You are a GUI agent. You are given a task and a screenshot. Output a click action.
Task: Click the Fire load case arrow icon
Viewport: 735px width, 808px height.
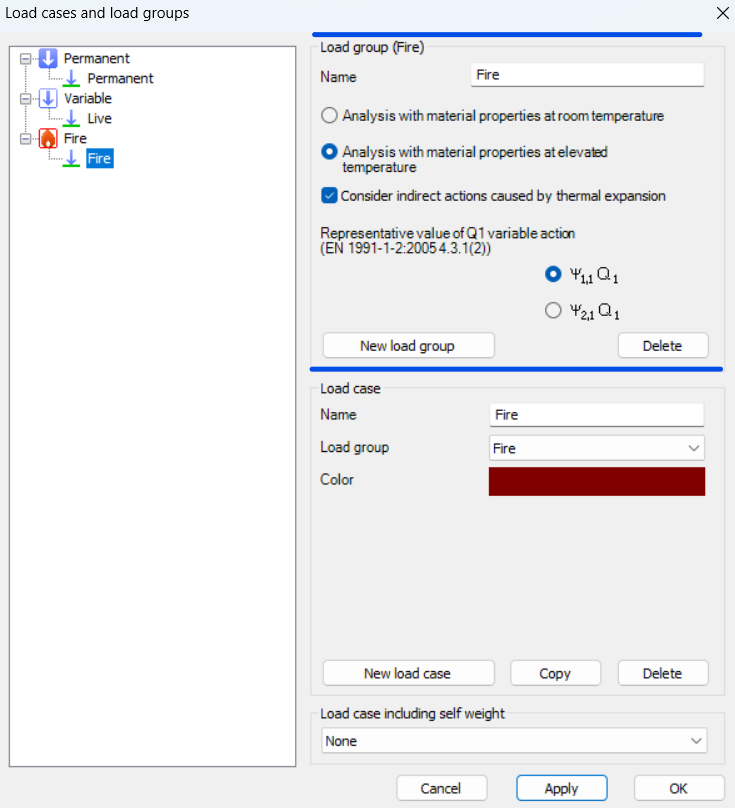click(x=71, y=158)
